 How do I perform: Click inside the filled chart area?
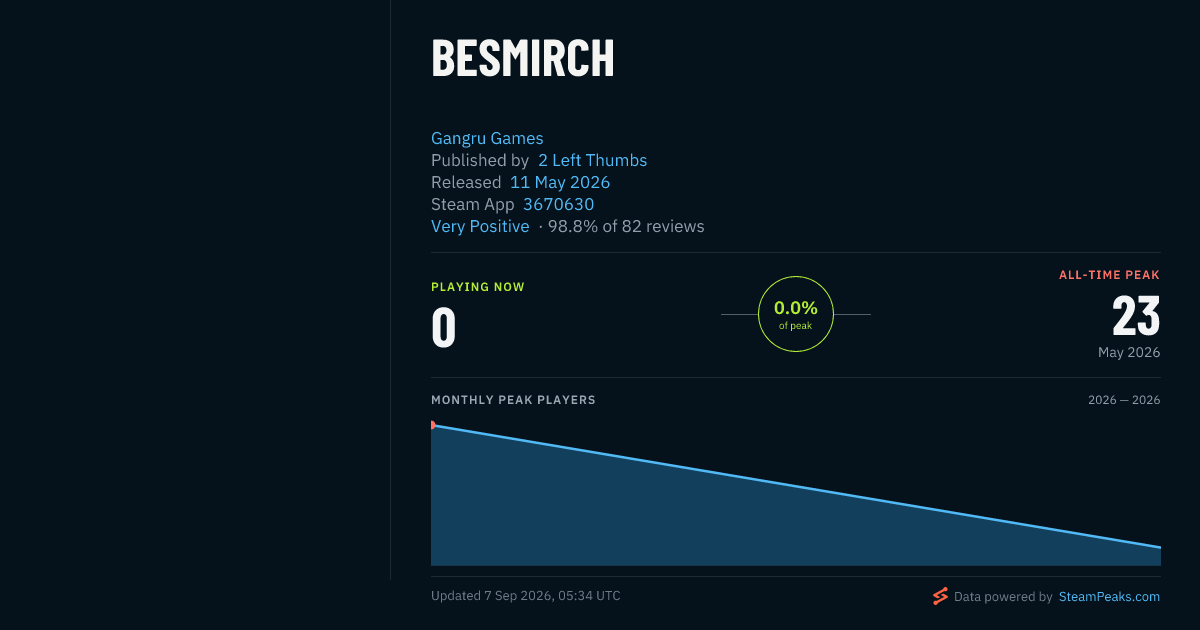[700, 520]
